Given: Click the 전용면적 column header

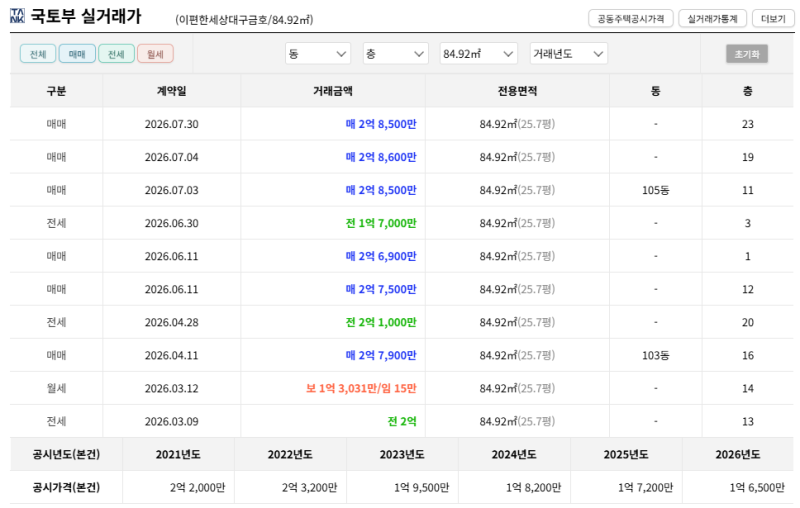Looking at the screenshot, I should (517, 91).
